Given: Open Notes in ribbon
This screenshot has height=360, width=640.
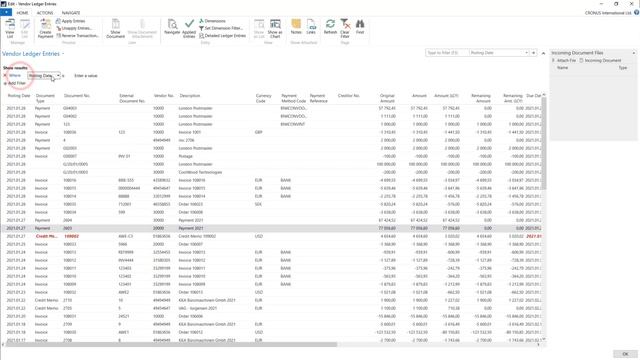Looking at the screenshot, I should click(296, 27).
